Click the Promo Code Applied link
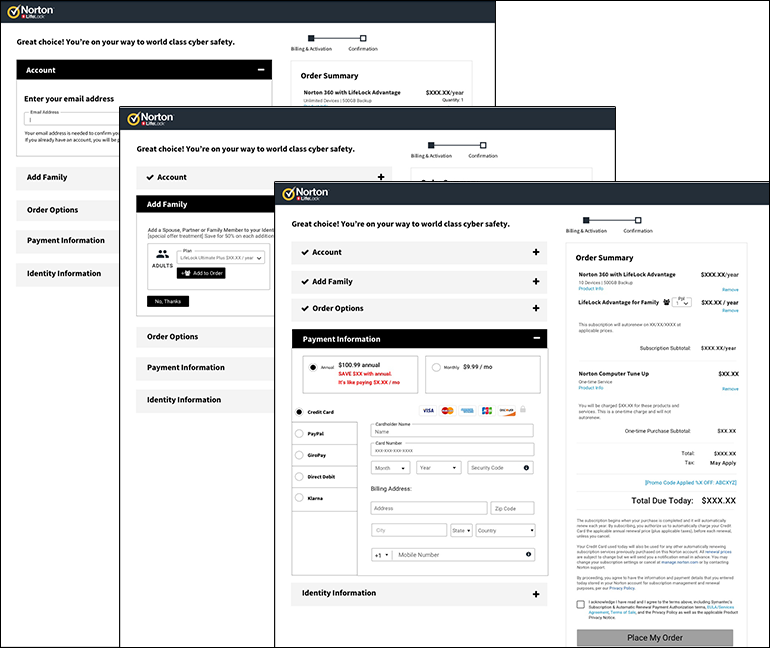This screenshot has height=648, width=770. tap(690, 483)
